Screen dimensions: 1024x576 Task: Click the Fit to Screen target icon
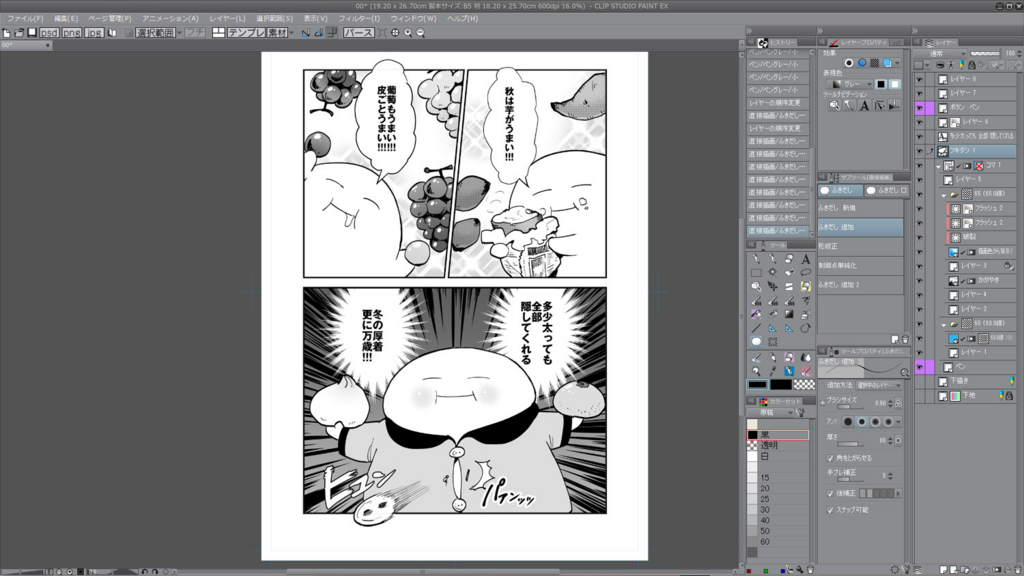pyautogui.click(x=395, y=33)
